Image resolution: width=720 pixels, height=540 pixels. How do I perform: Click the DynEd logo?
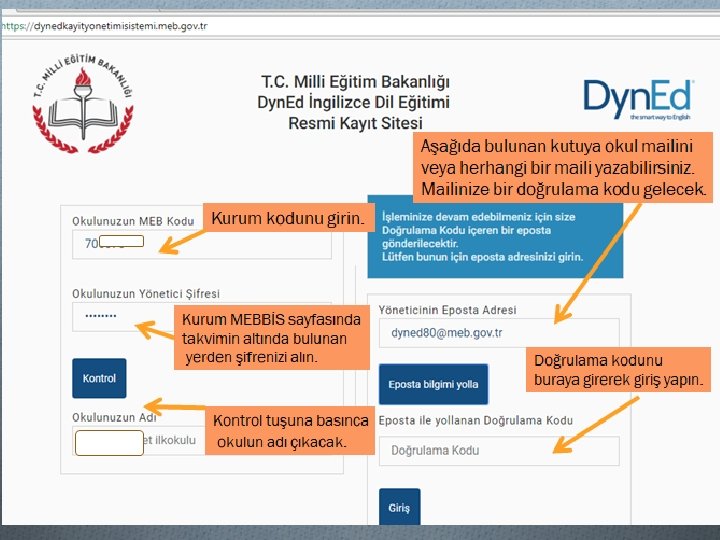pyautogui.click(x=639, y=99)
